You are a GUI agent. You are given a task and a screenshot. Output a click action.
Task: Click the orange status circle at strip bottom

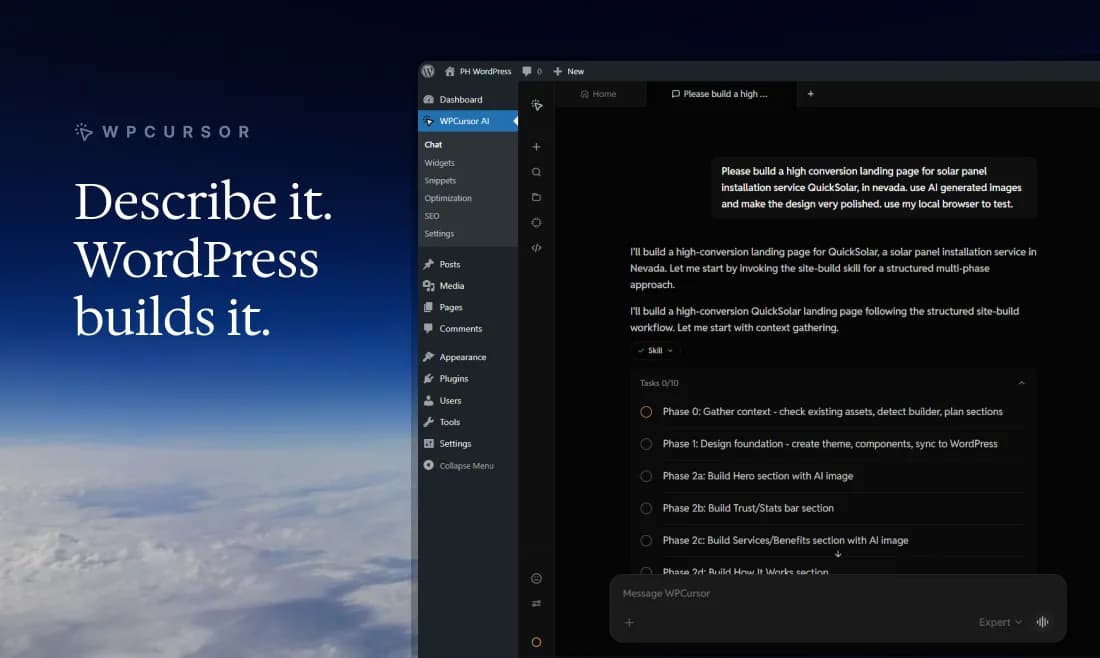537,642
